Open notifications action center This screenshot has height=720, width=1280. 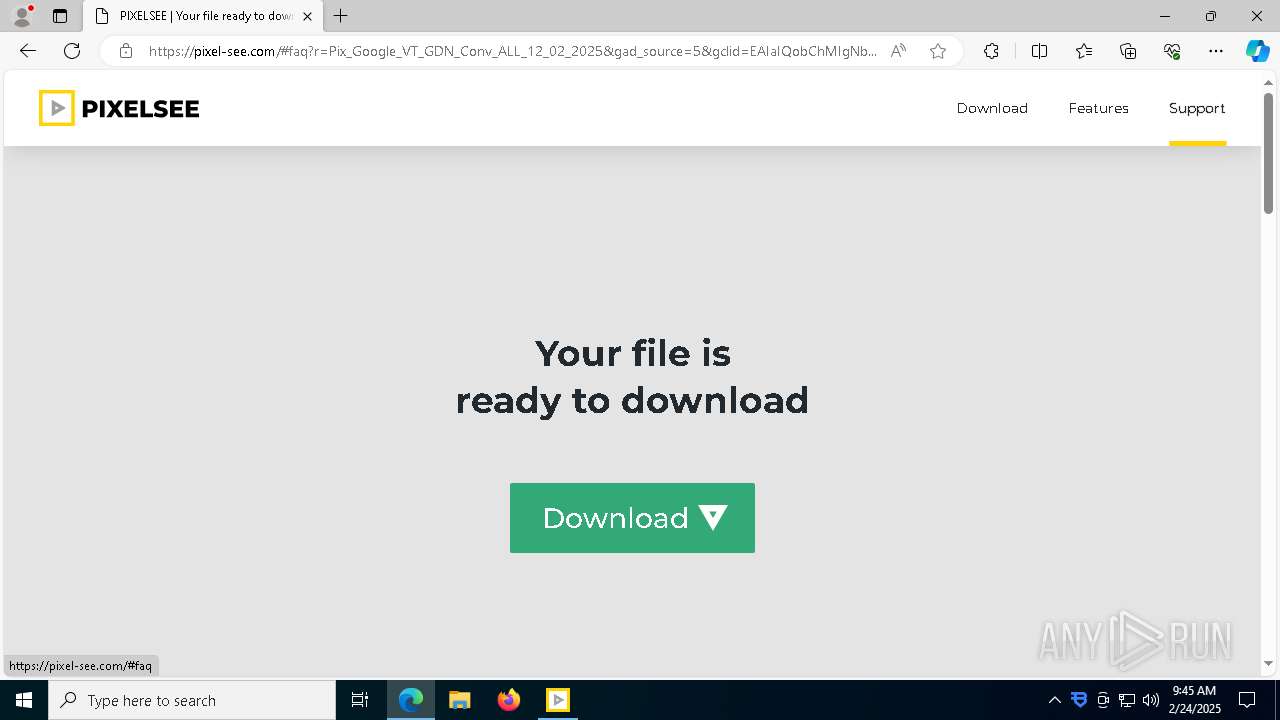[1247, 700]
